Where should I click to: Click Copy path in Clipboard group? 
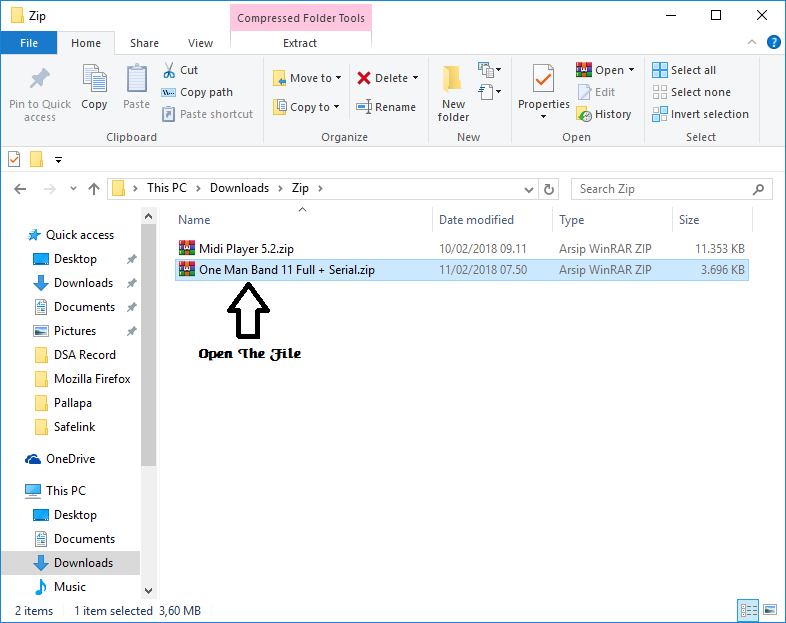tap(197, 92)
